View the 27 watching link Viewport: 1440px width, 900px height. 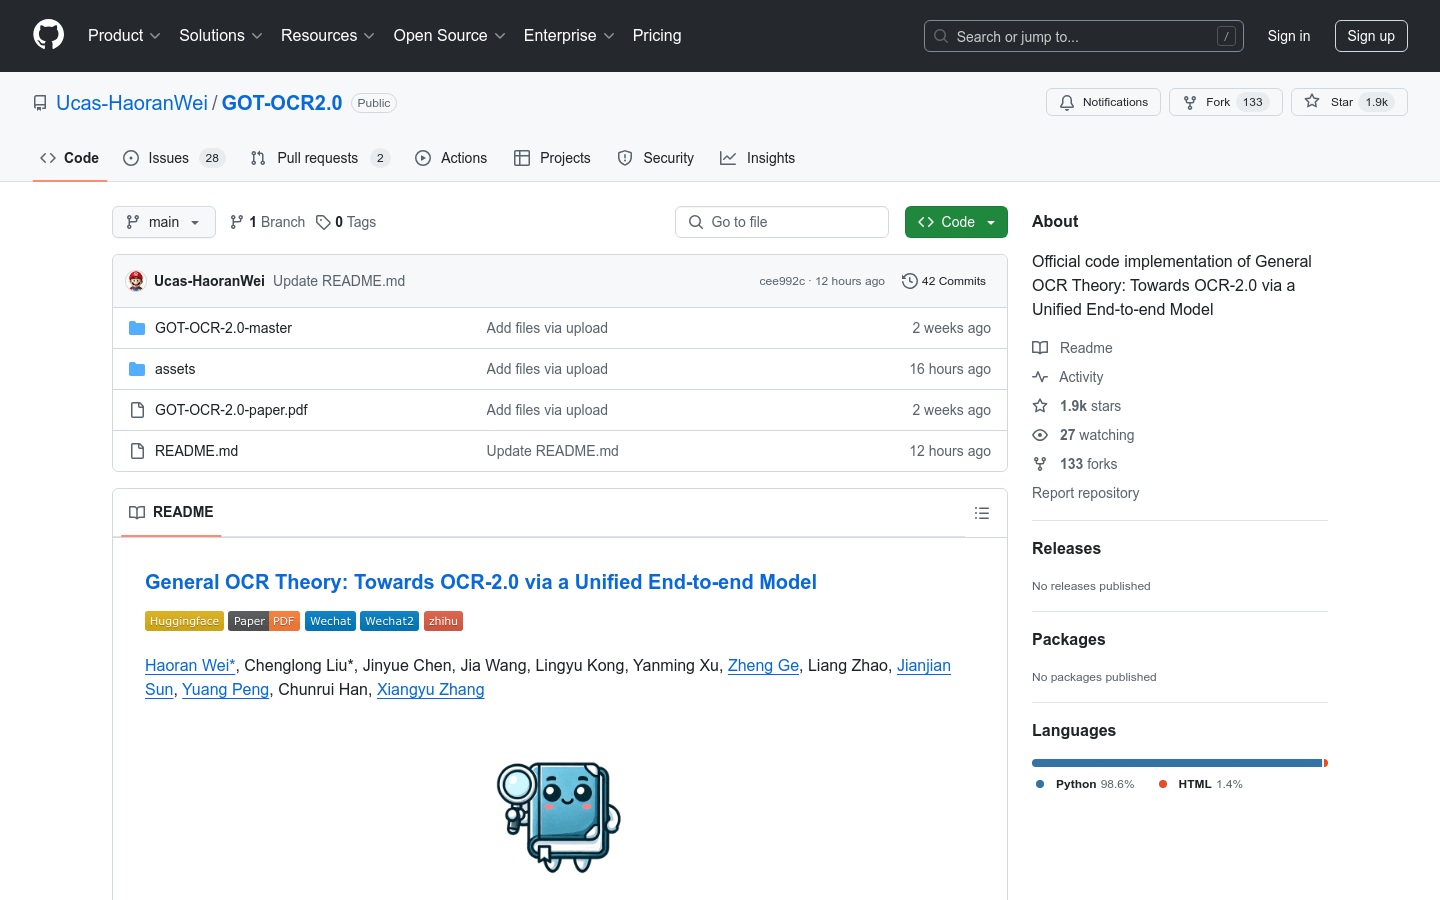(x=1083, y=435)
